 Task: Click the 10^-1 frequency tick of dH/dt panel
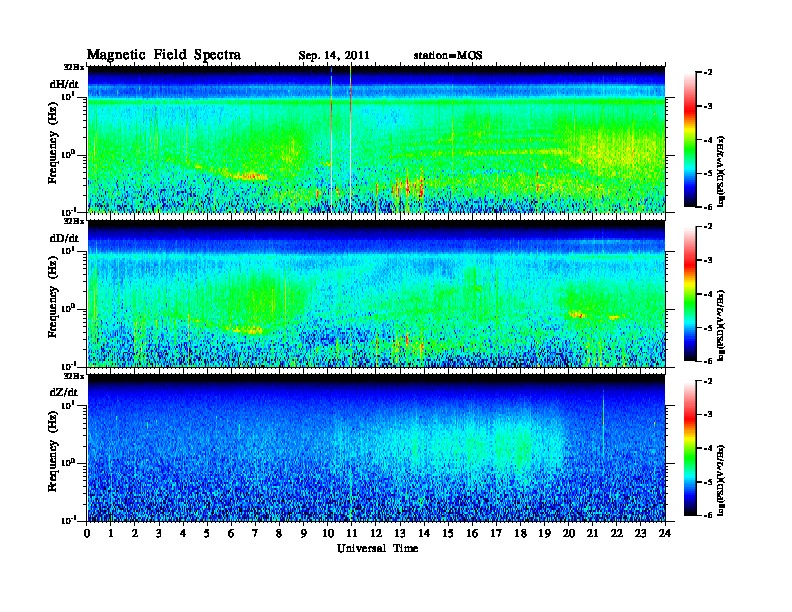[x=68, y=211]
